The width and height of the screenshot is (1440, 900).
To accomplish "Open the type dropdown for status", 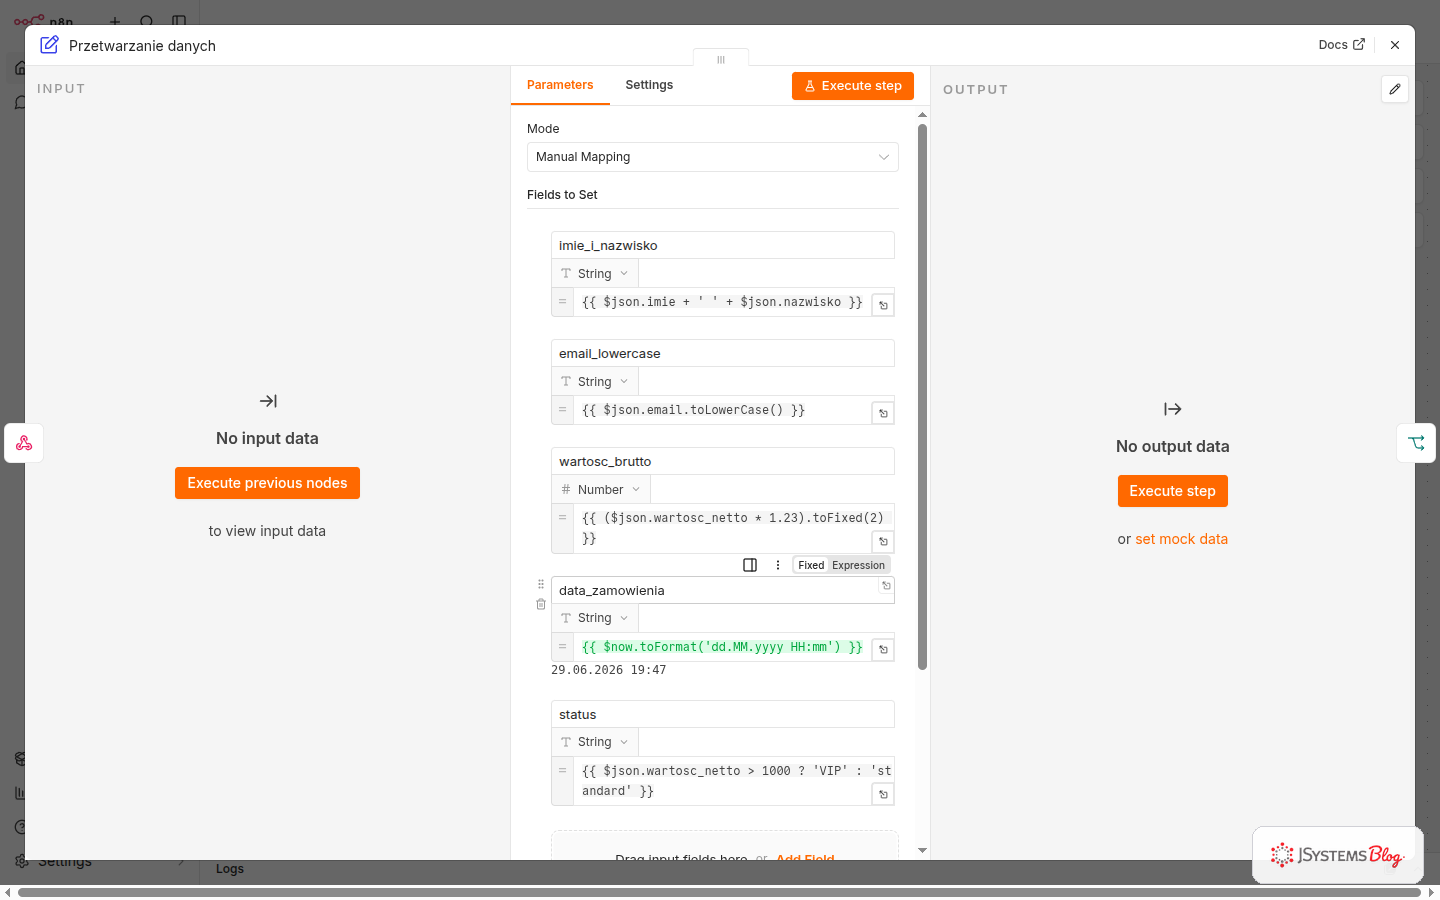I will tap(595, 742).
